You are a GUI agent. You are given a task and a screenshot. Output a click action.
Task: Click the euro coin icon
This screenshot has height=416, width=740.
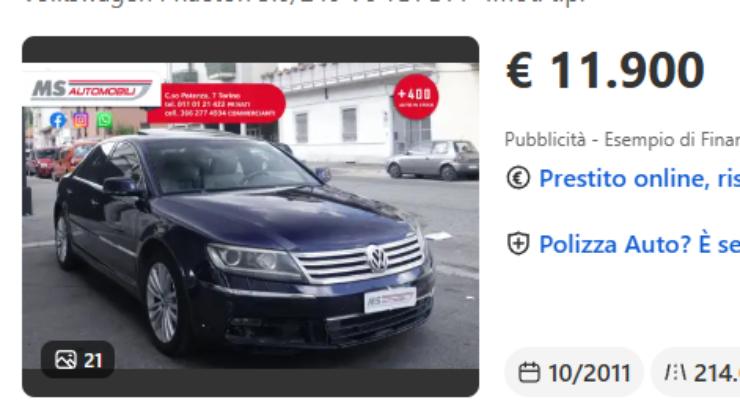tap(518, 178)
